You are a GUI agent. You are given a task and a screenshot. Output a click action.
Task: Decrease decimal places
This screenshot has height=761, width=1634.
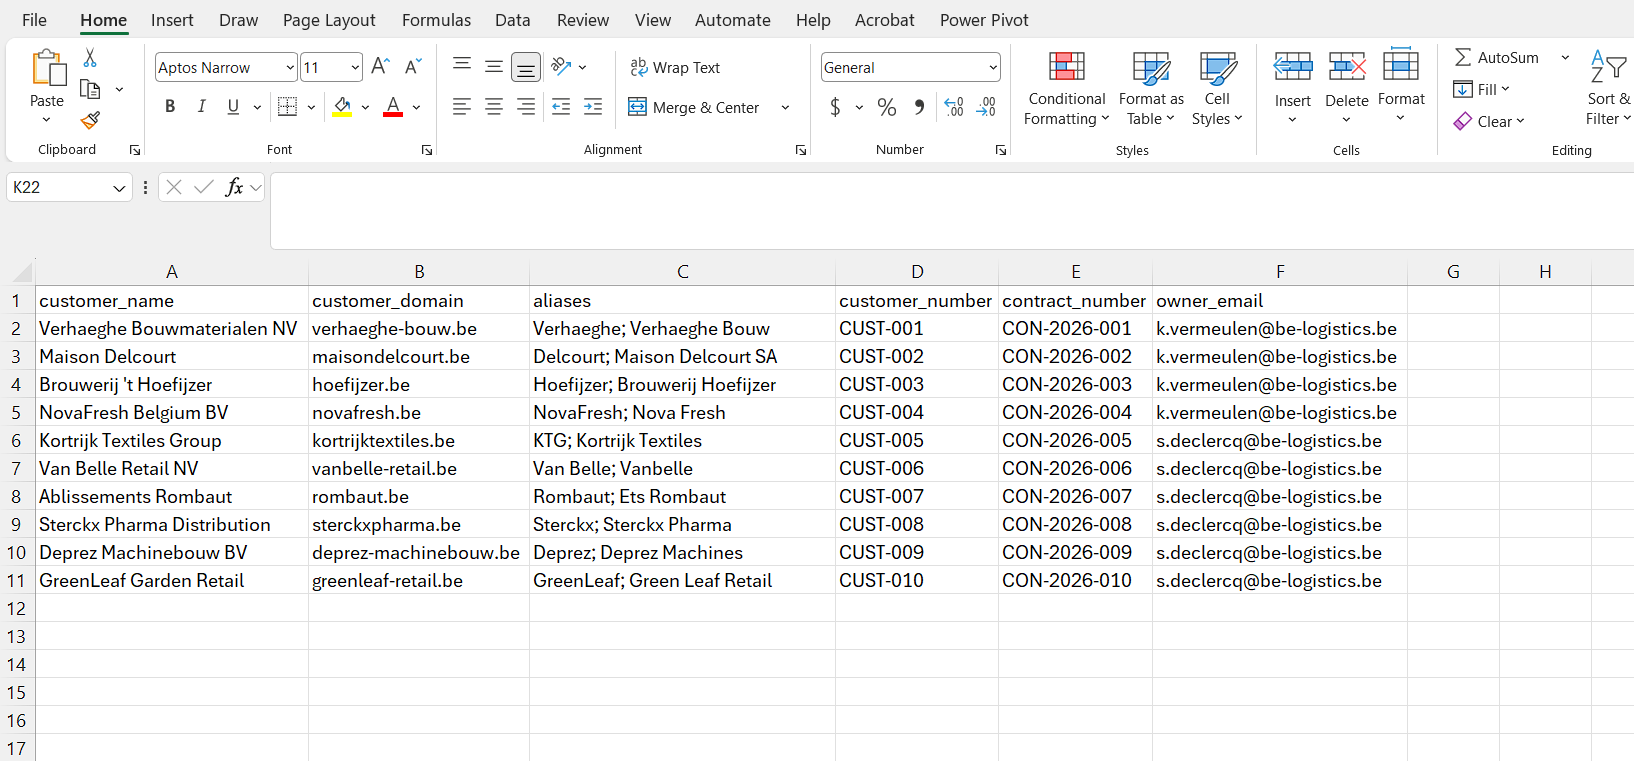986,107
